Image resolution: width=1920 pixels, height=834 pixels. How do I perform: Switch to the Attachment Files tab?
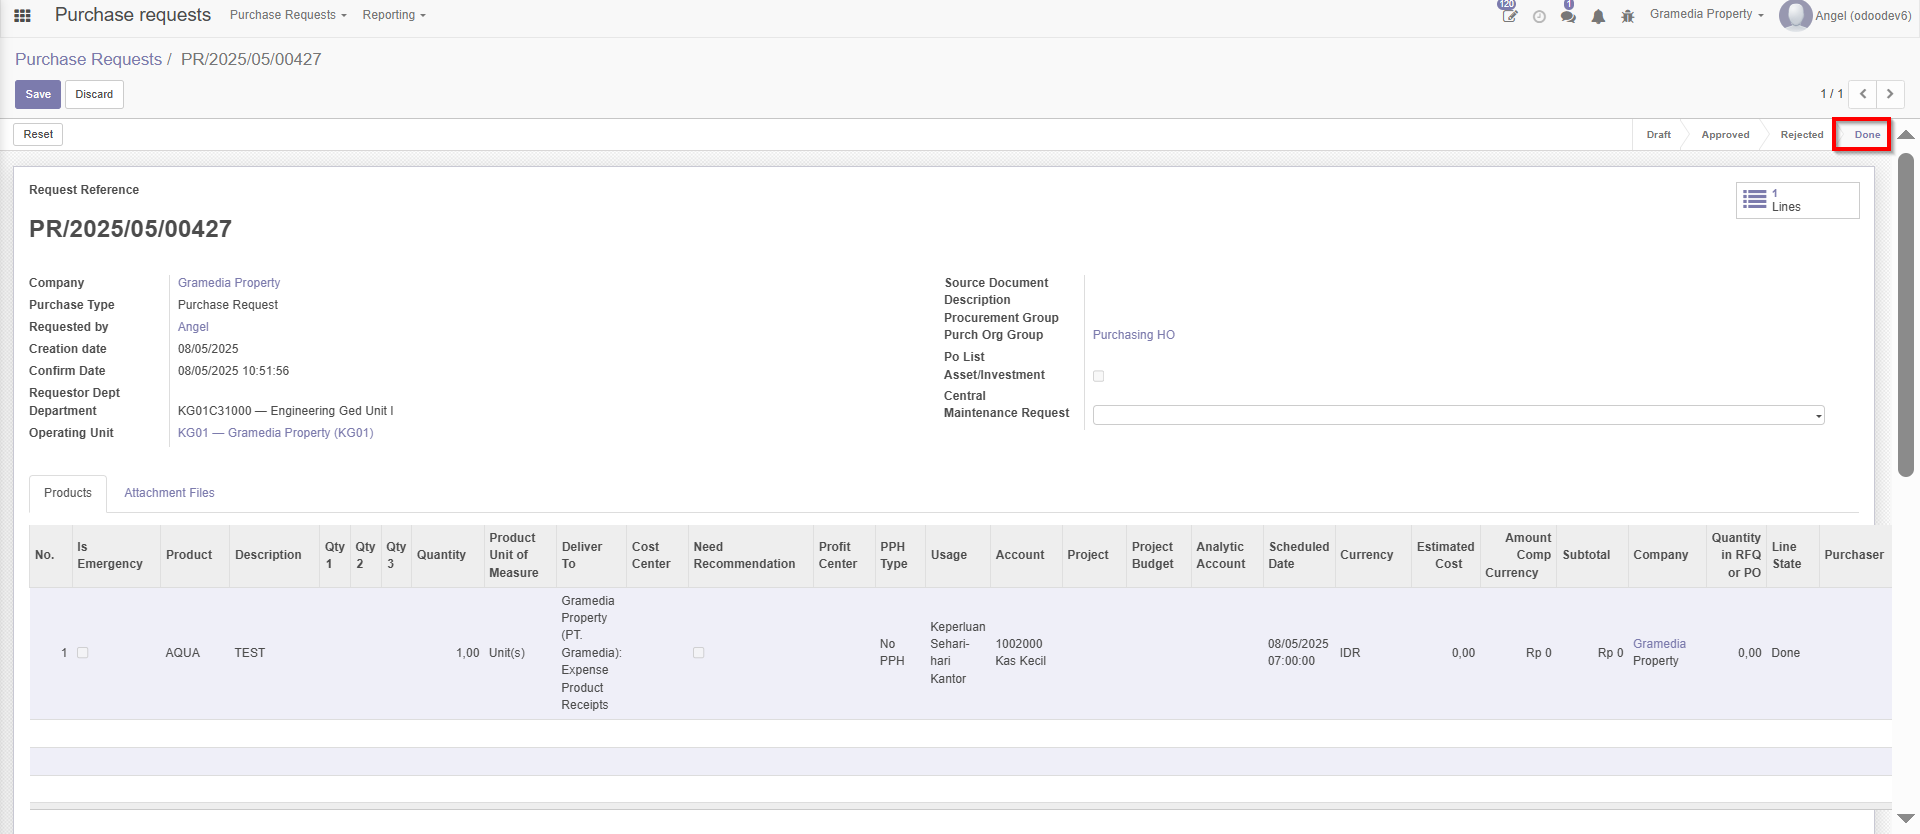tap(169, 493)
